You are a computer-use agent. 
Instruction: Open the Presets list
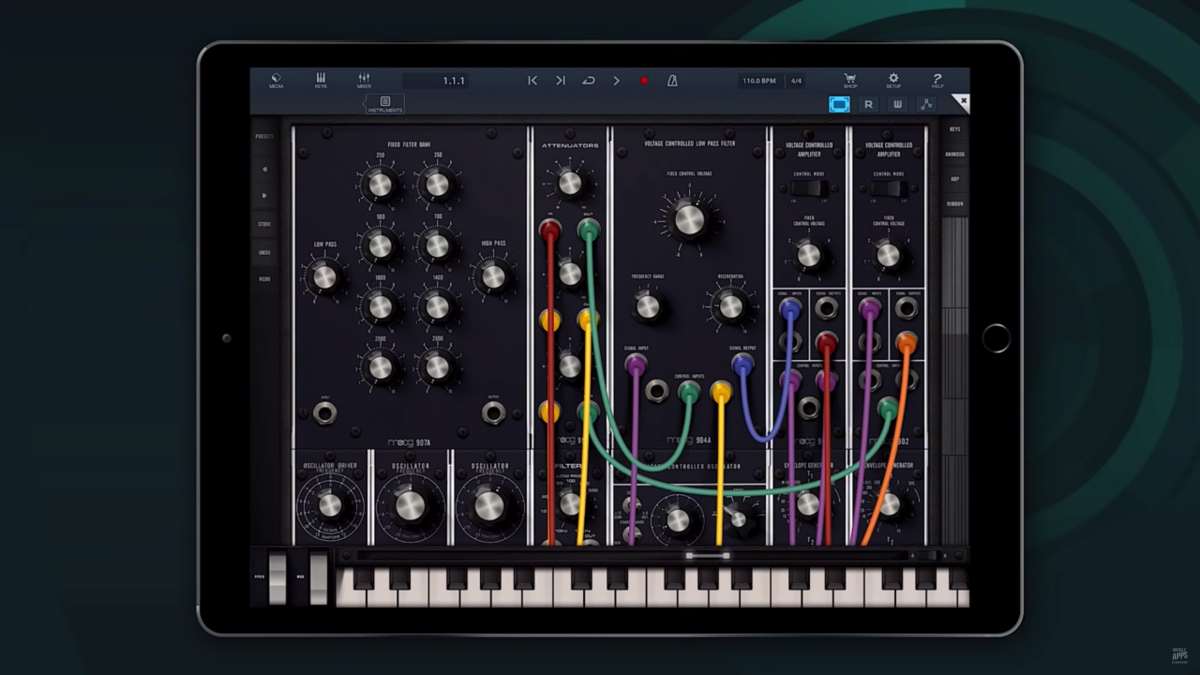(265, 136)
